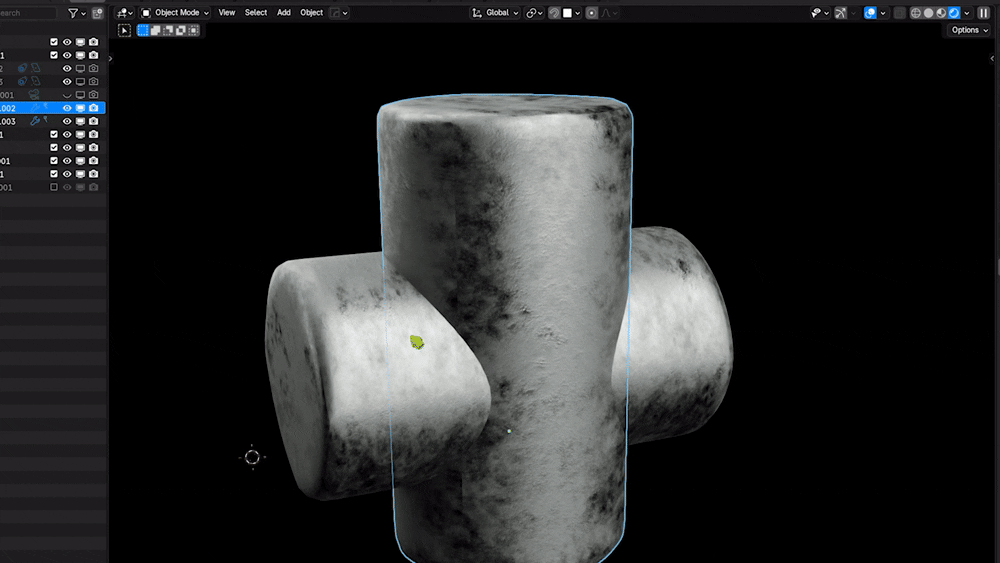Click the pause render preview button
The width and height of the screenshot is (1000, 563).
[x=983, y=13]
